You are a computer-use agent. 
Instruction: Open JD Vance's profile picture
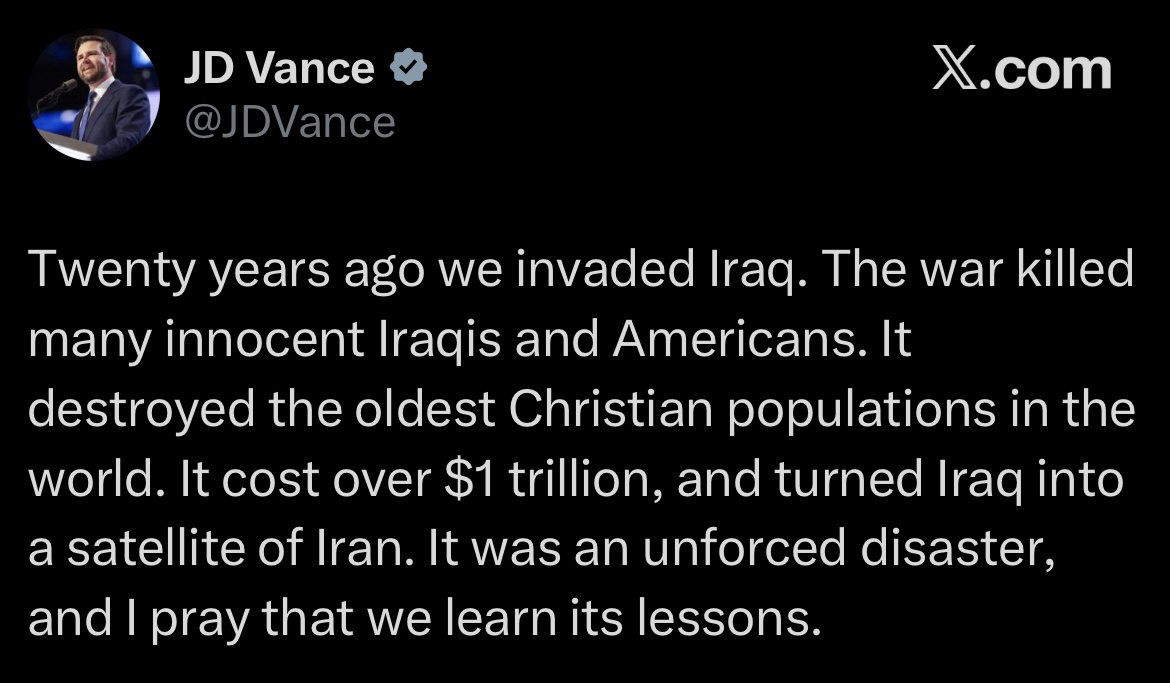coord(92,94)
